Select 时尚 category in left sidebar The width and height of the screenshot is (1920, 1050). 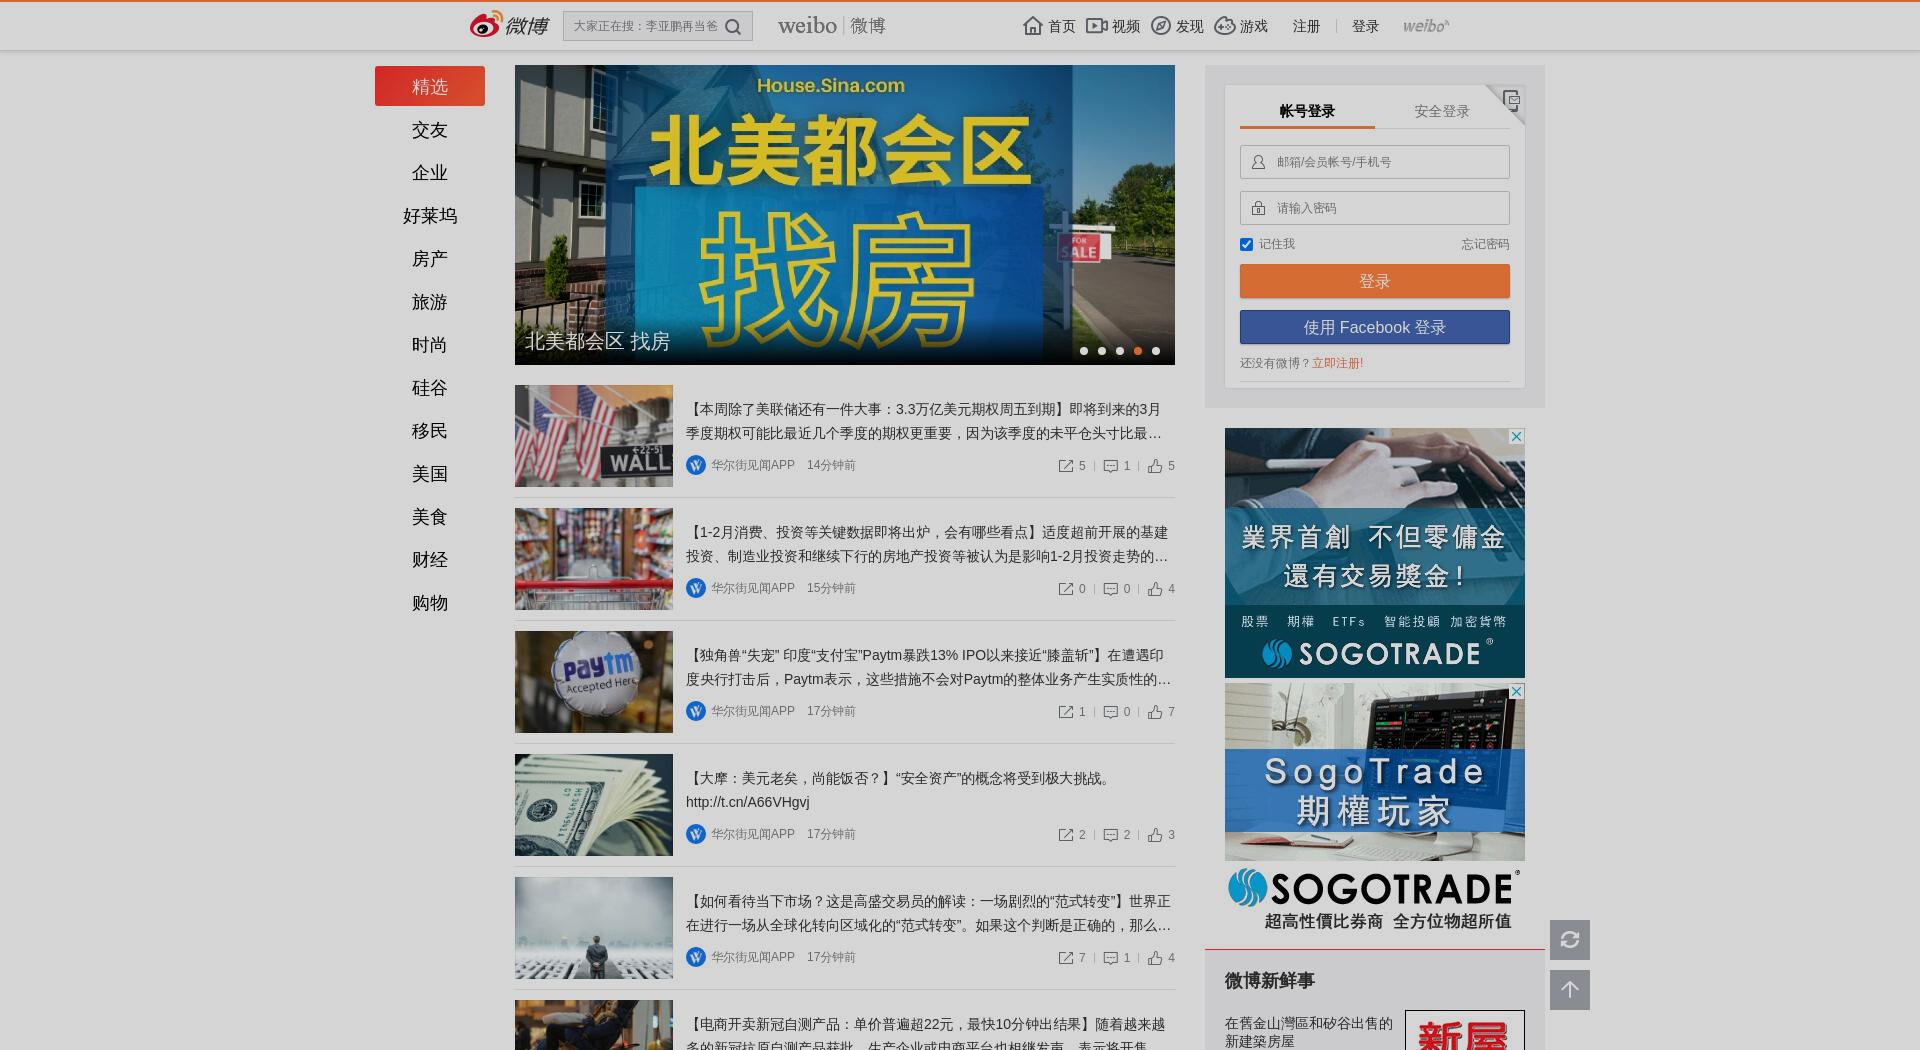(430, 345)
